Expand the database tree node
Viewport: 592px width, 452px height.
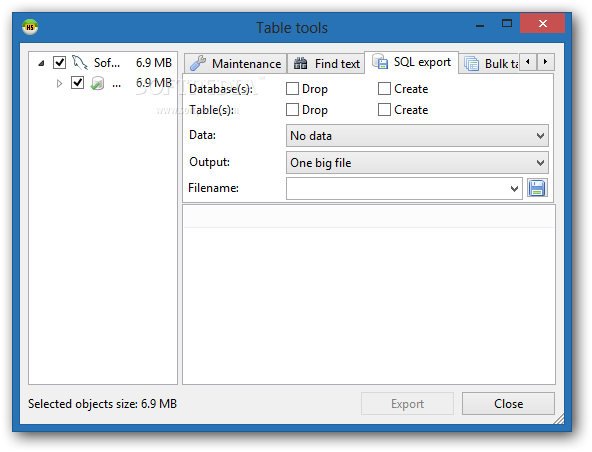pyautogui.click(x=59, y=83)
